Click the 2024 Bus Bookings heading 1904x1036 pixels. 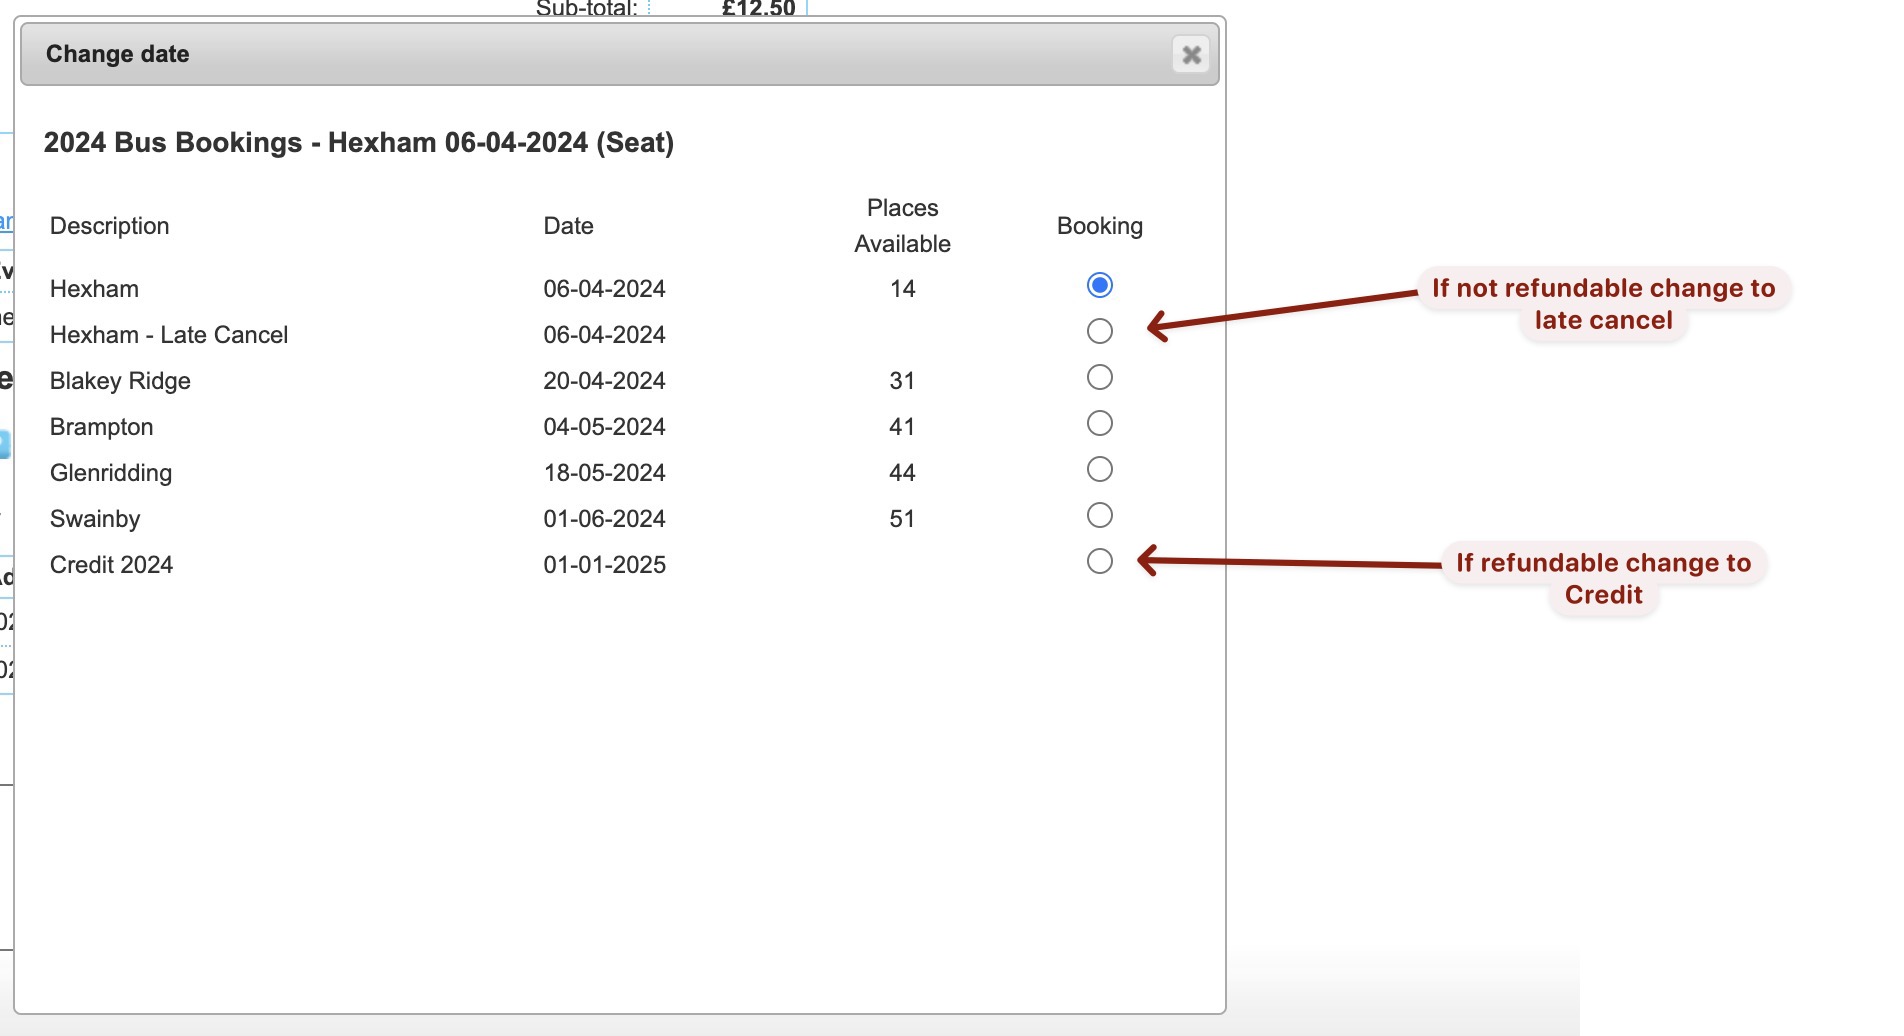358,143
